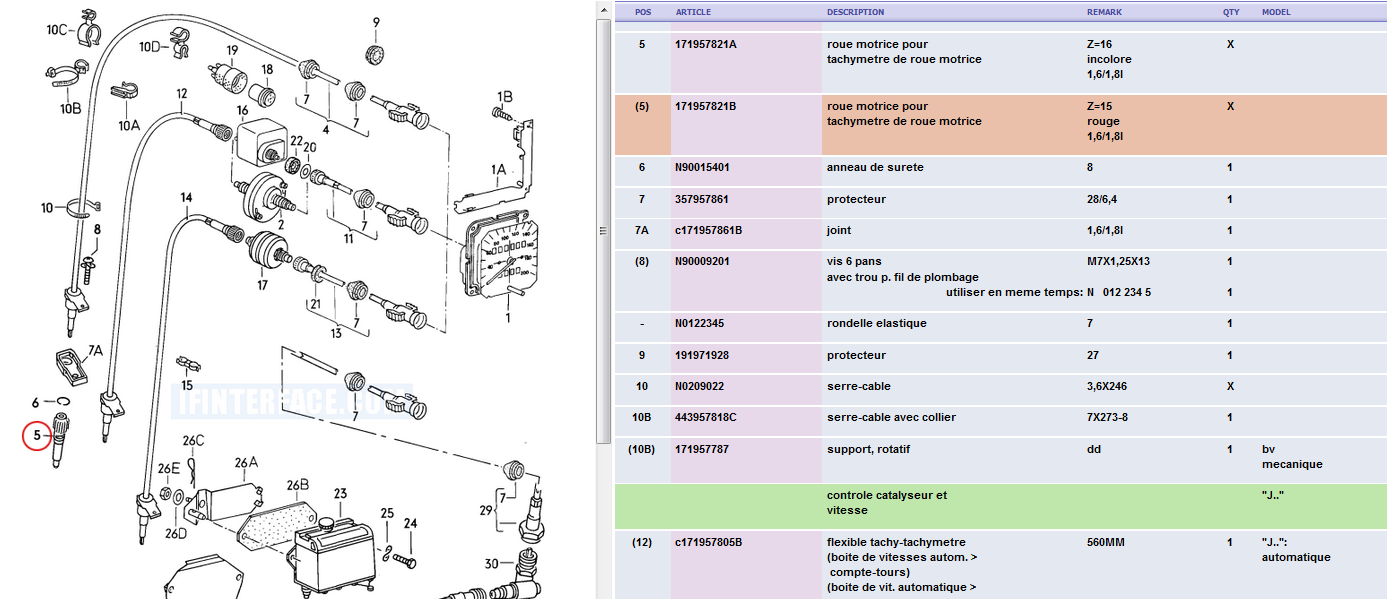Sort by the ARTICLE column header
1387x599 pixels.
pos(694,12)
